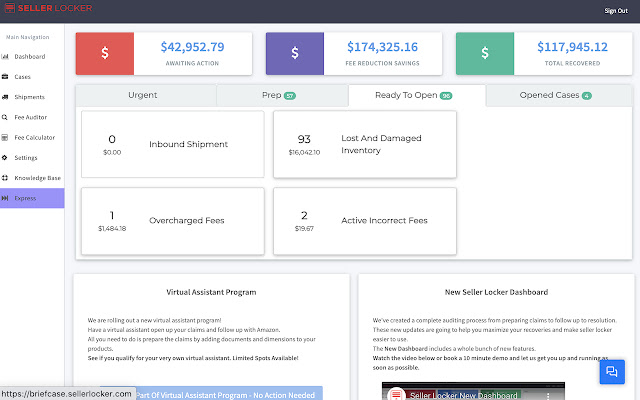Open Fee Calculator in the sidebar
640x400 pixels.
coord(32,138)
